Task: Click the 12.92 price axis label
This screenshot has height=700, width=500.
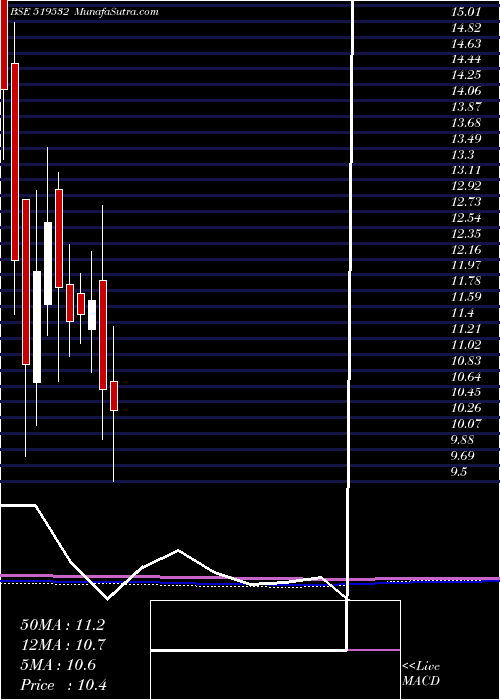Action: click(x=466, y=187)
